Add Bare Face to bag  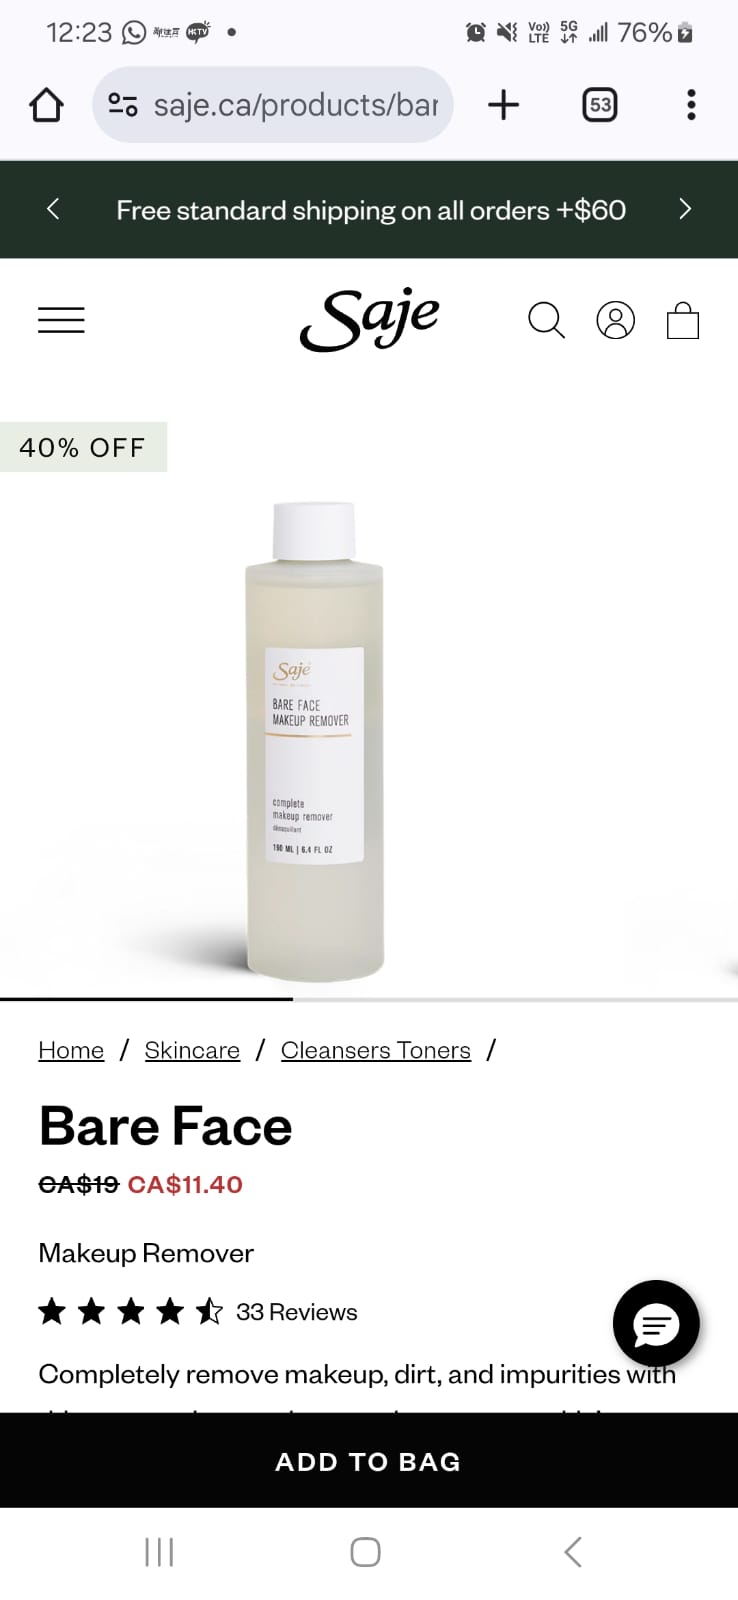(x=369, y=1461)
